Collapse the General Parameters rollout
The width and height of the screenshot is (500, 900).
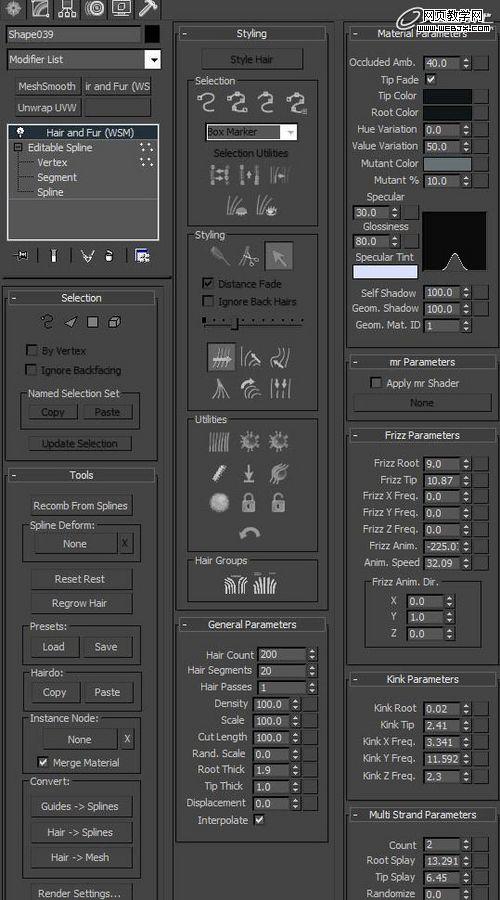[x=185, y=624]
